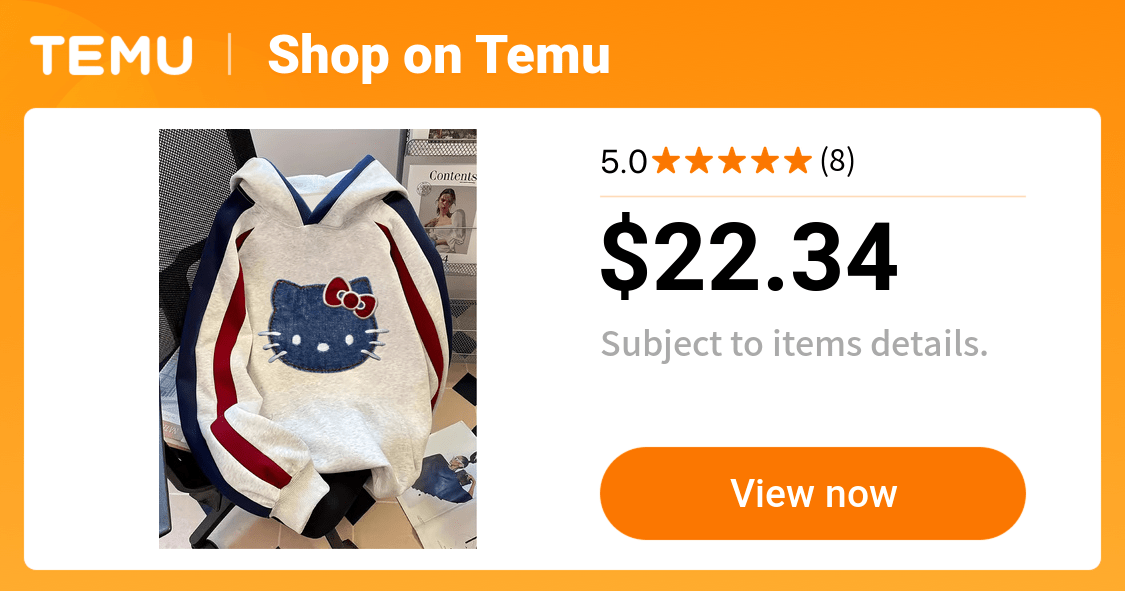Click the divider line below the rating
The height and width of the screenshot is (591, 1125).
[x=813, y=196]
